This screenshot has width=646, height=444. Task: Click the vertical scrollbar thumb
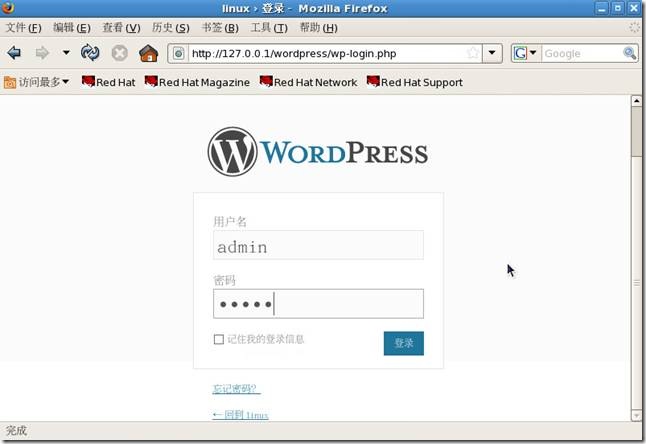coord(637,131)
